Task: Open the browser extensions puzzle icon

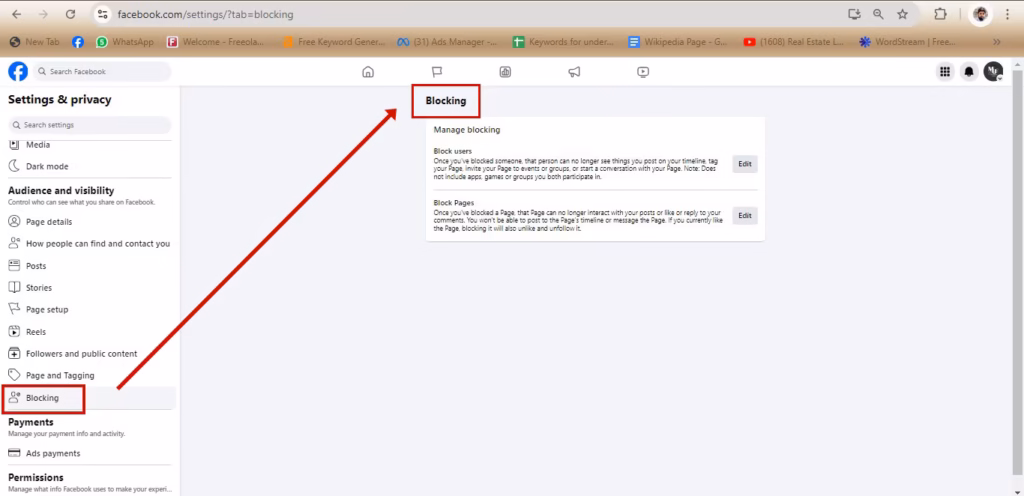Action: click(940, 14)
